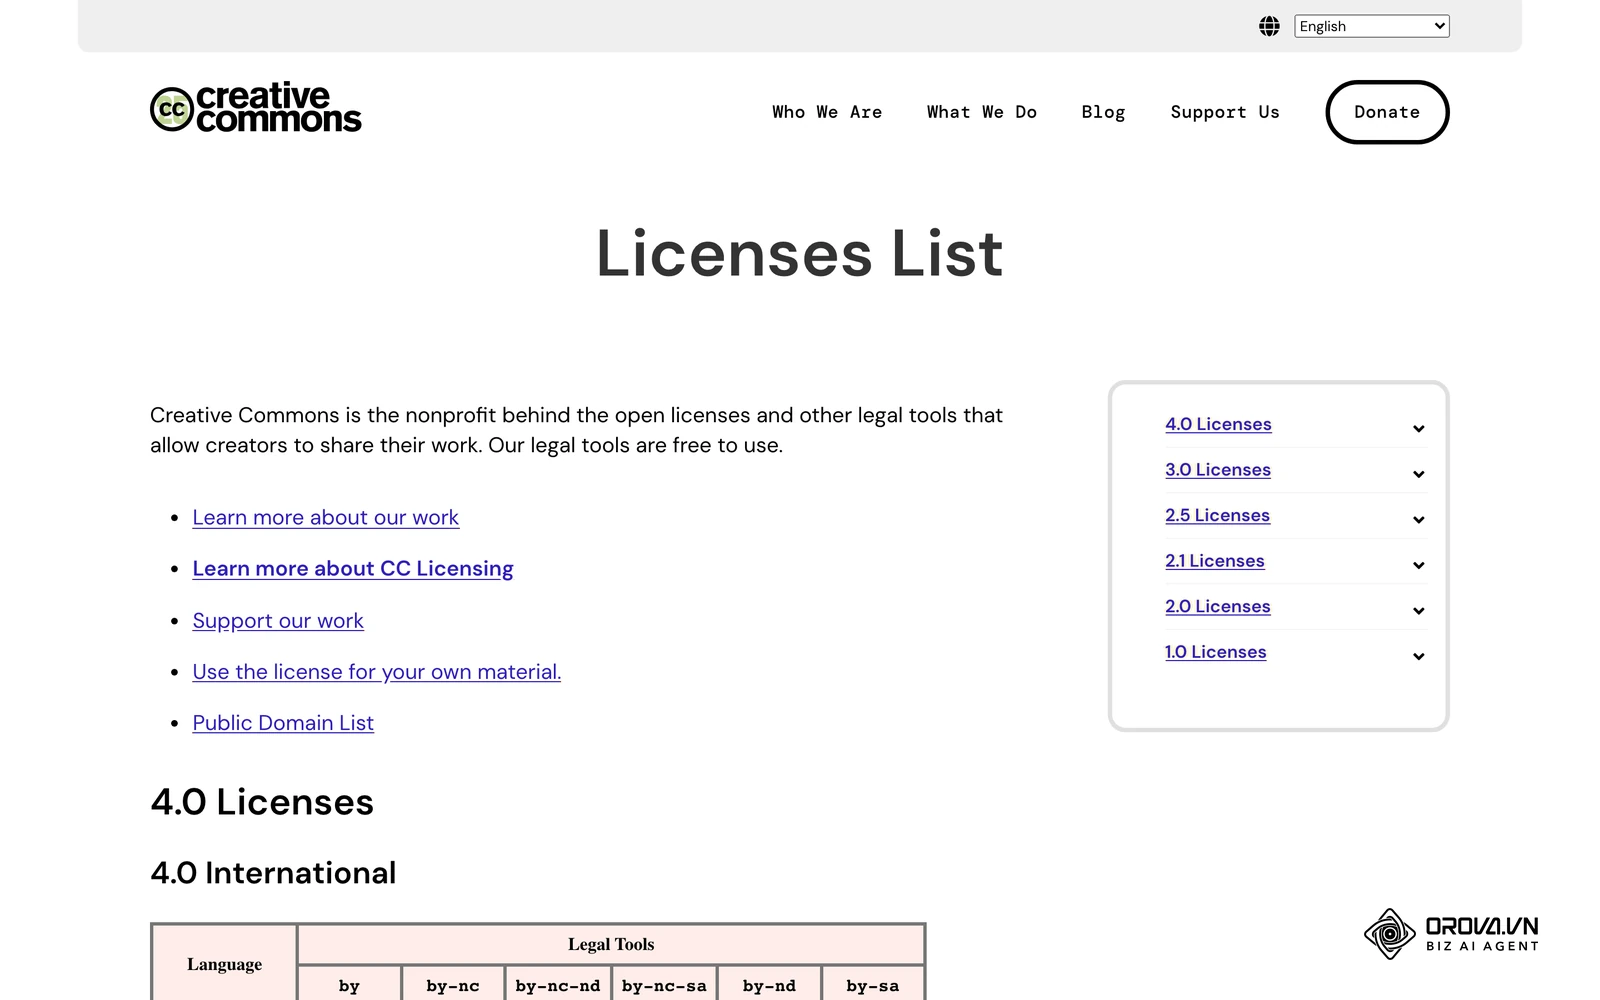Expand the 2.5 Licenses chevron

pos(1418,519)
